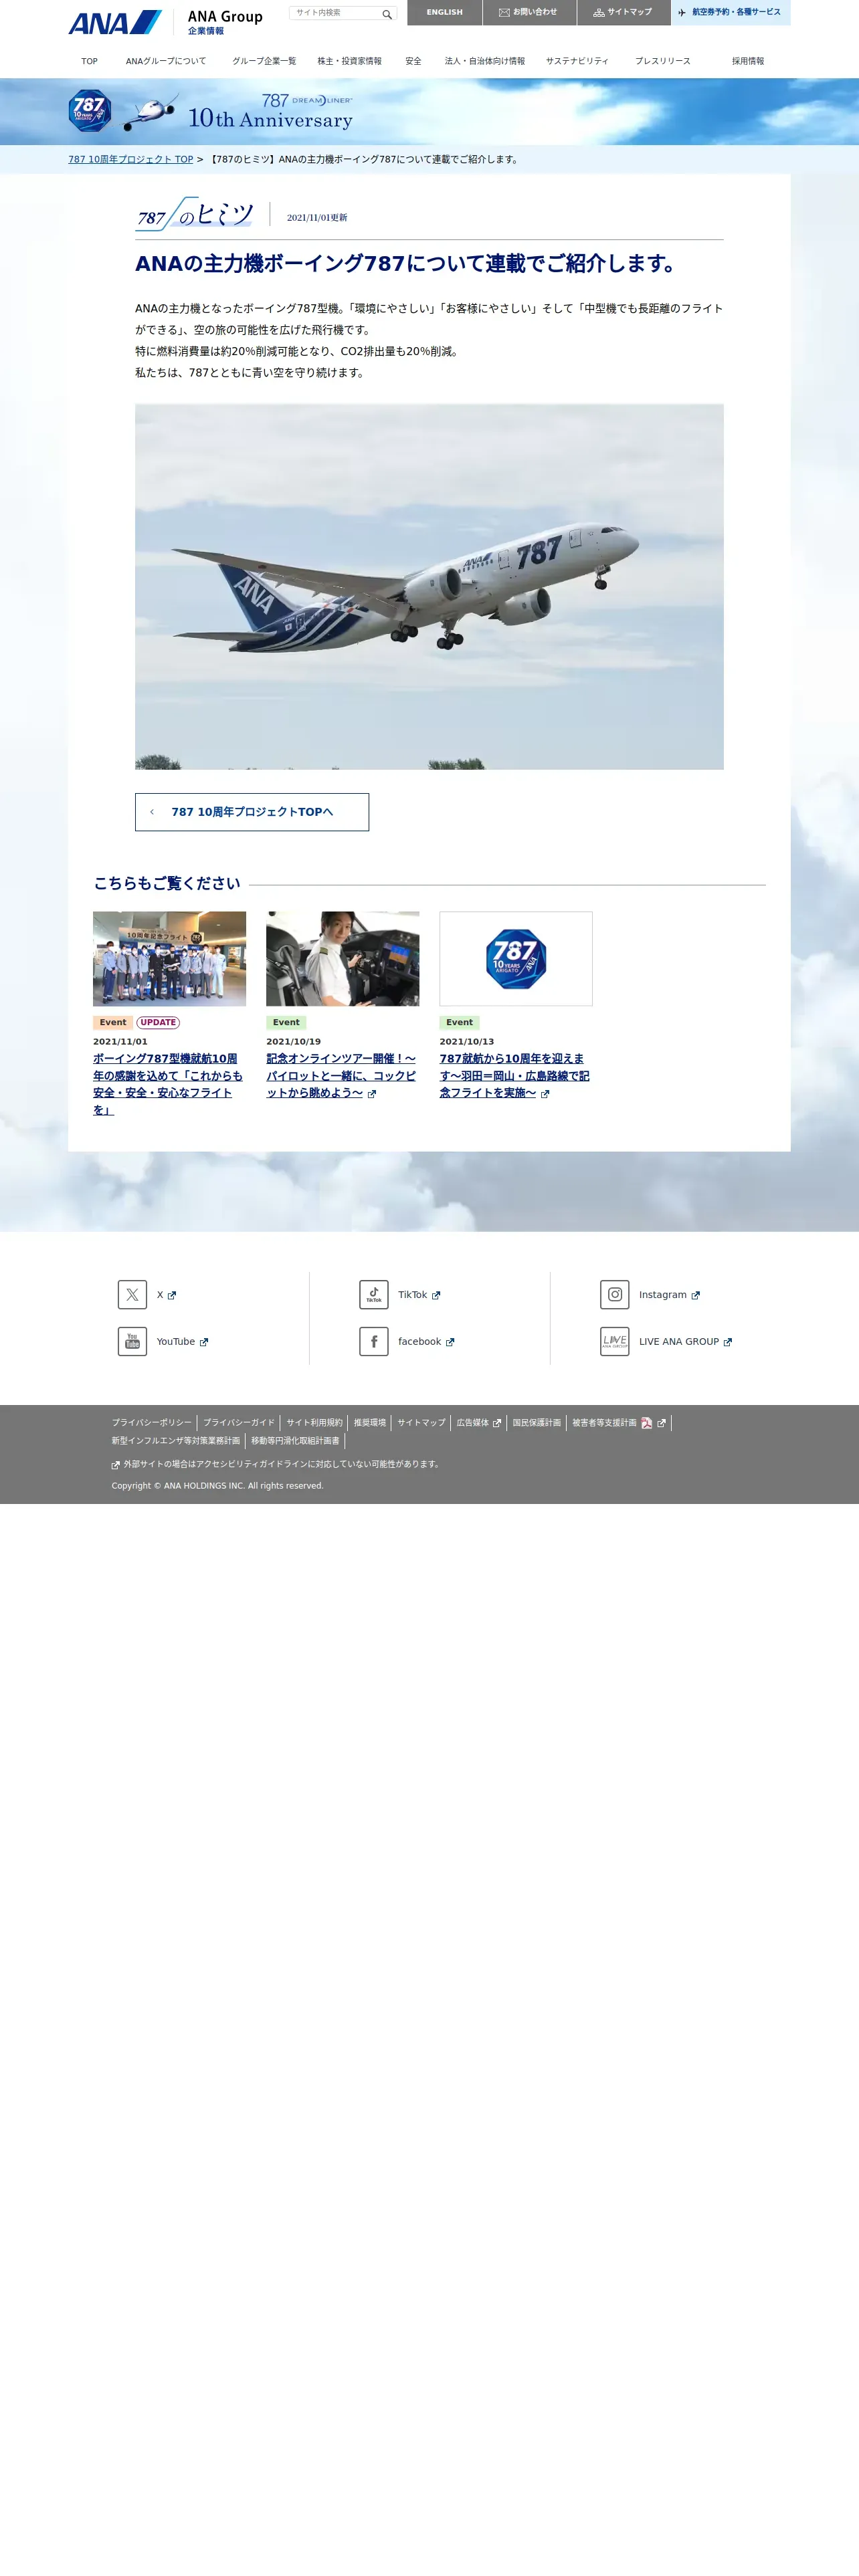This screenshot has height=2576, width=859.
Task: Click the Event tag dated 2021/11/01
Action: point(113,1022)
